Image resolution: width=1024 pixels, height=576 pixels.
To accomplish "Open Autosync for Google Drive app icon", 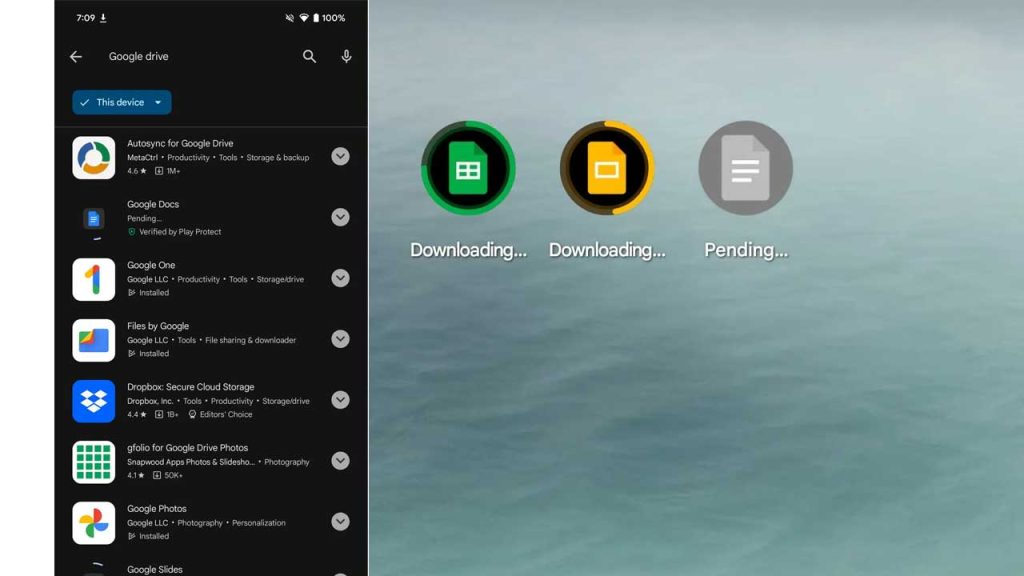I will (93, 157).
